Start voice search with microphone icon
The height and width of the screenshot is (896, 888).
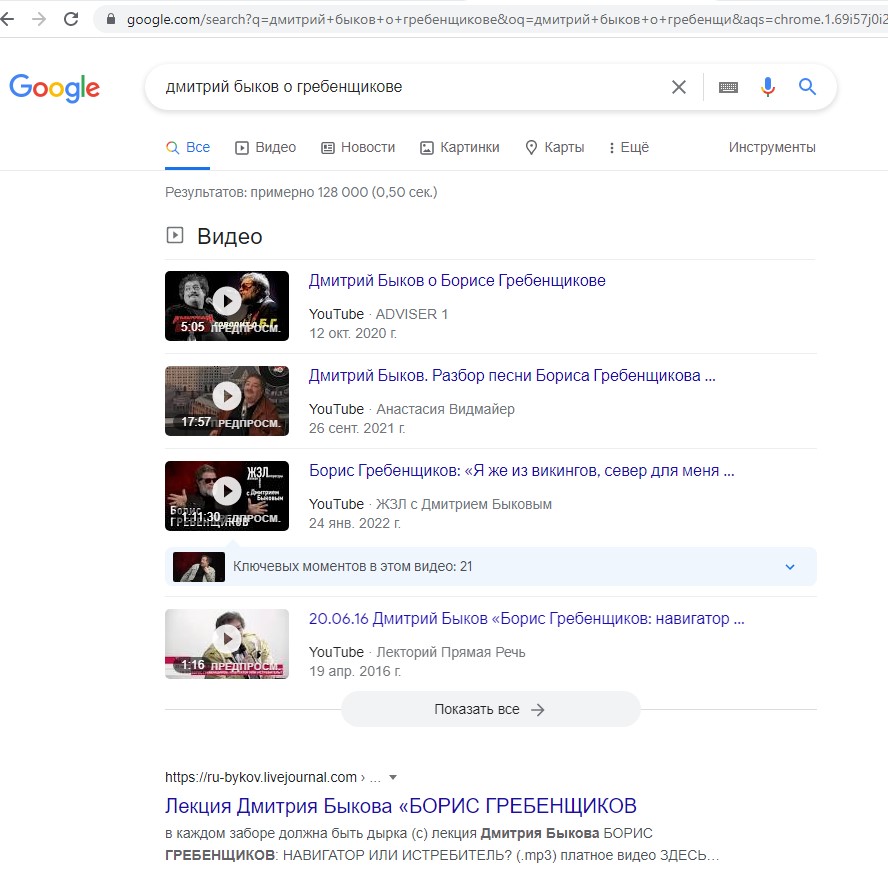point(767,87)
